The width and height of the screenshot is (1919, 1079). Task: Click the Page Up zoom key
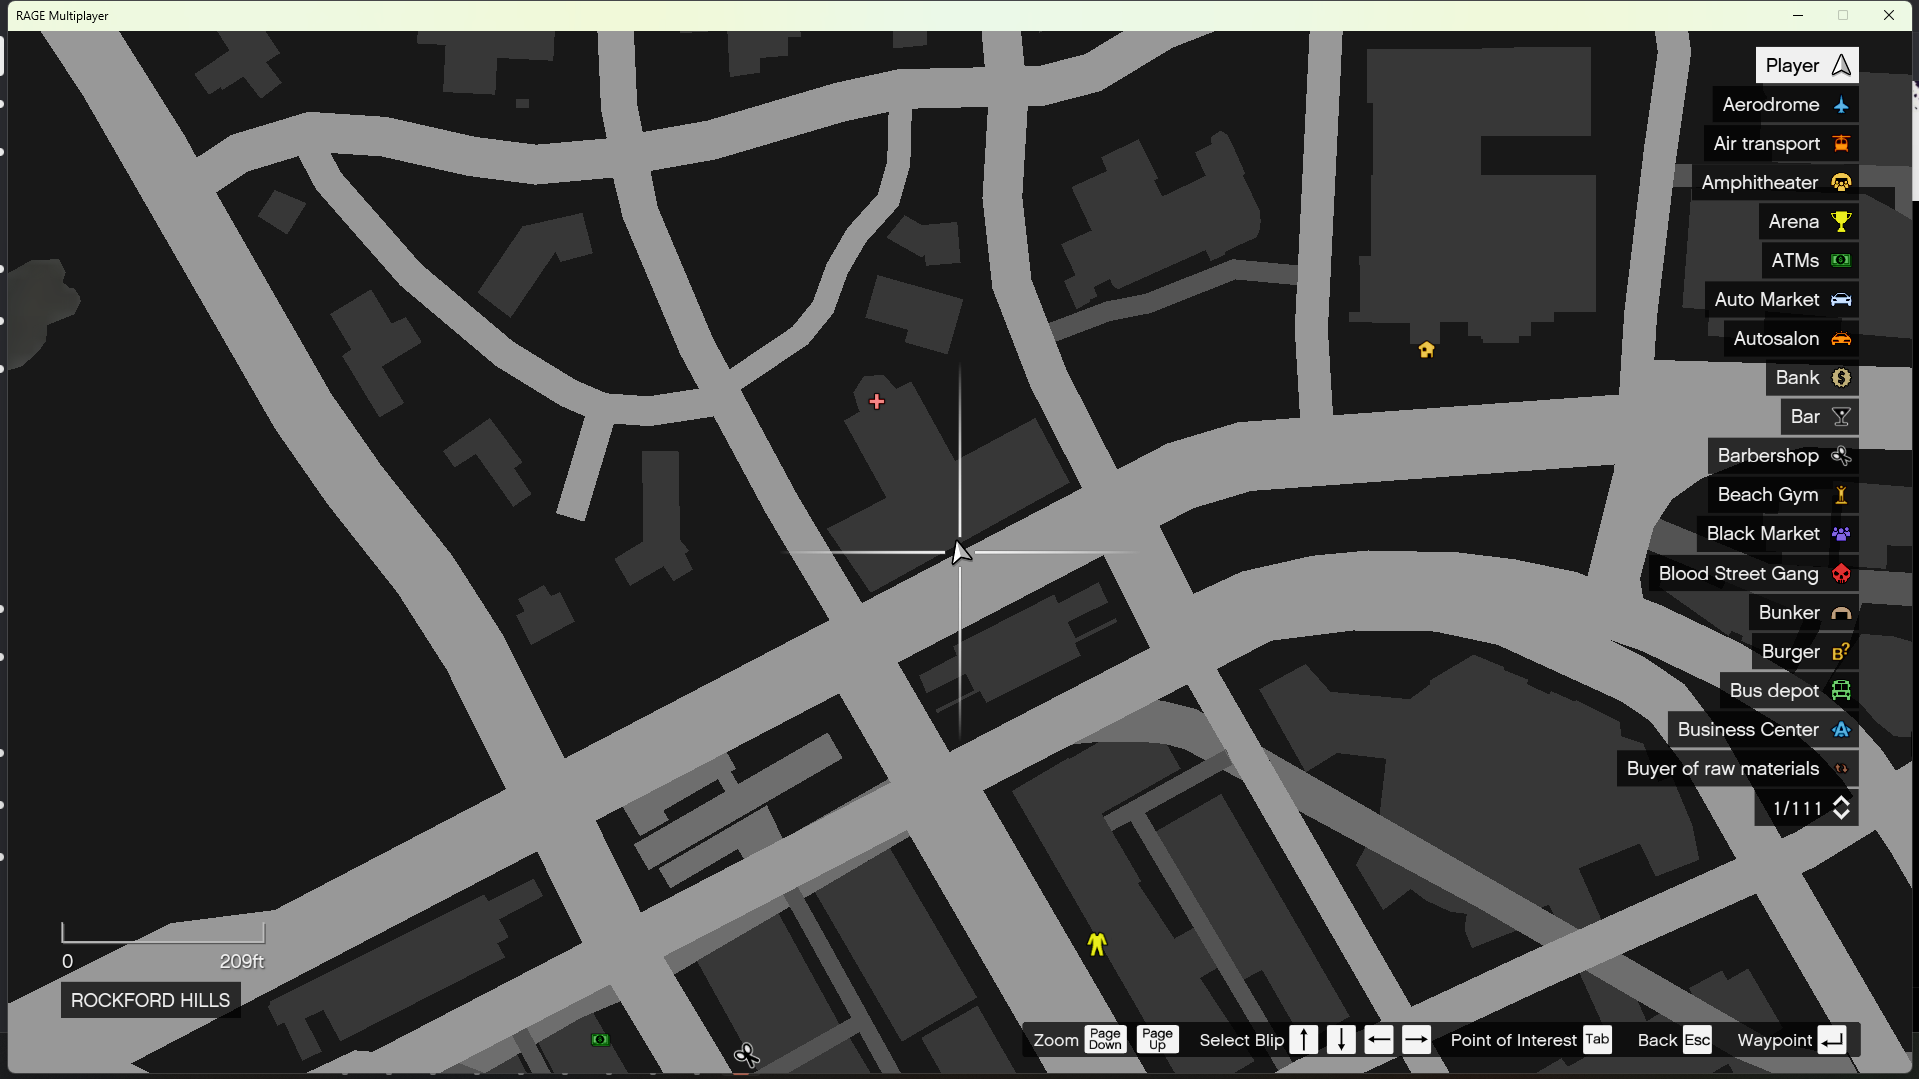point(1157,1040)
